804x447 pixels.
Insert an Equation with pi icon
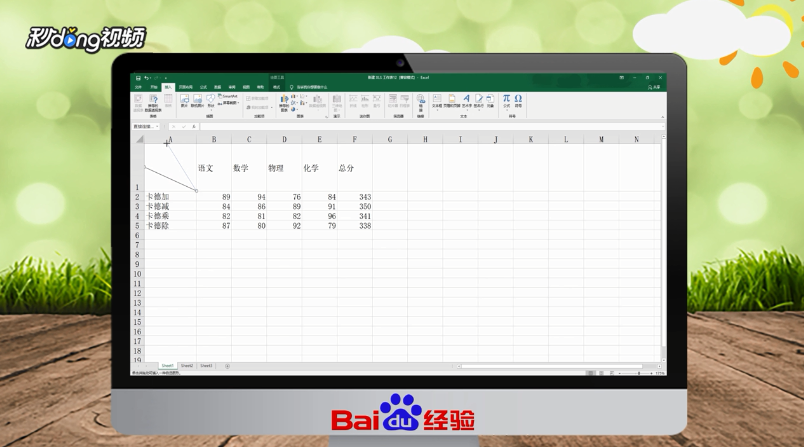tap(507, 101)
